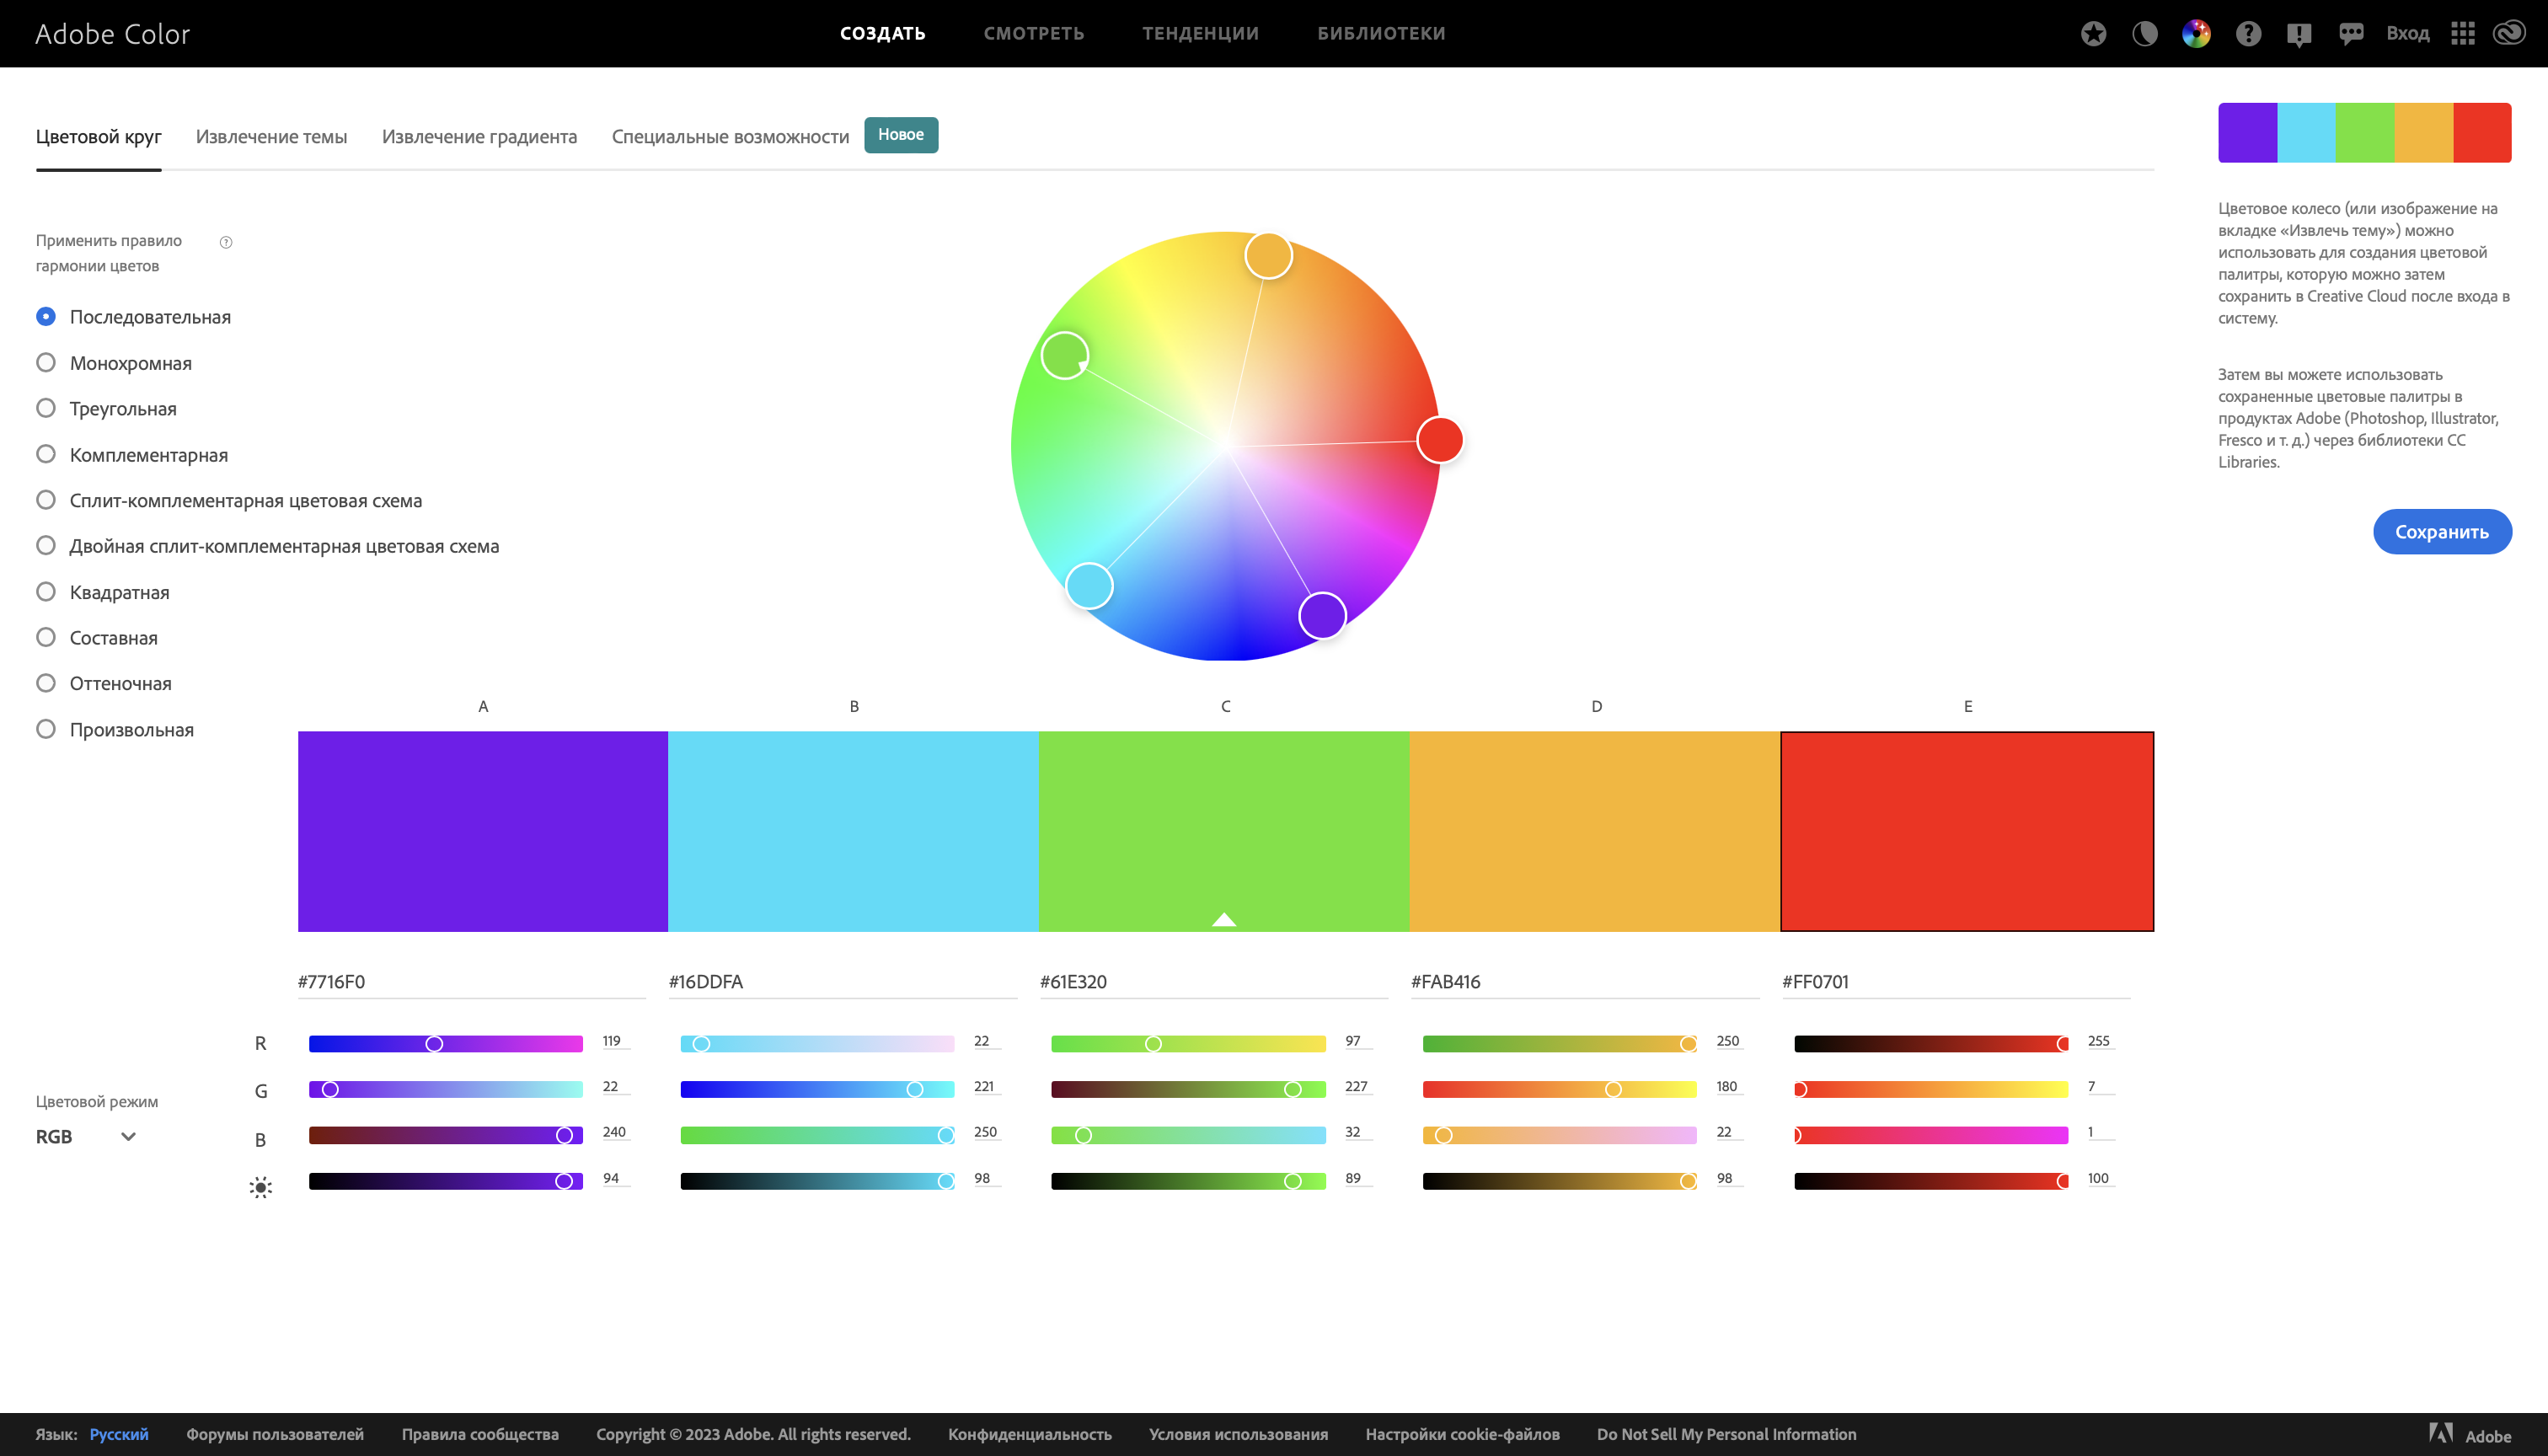The height and width of the screenshot is (1456, 2548).
Task: Open the rainbow color wheel icon in header
Action: (x=2196, y=34)
